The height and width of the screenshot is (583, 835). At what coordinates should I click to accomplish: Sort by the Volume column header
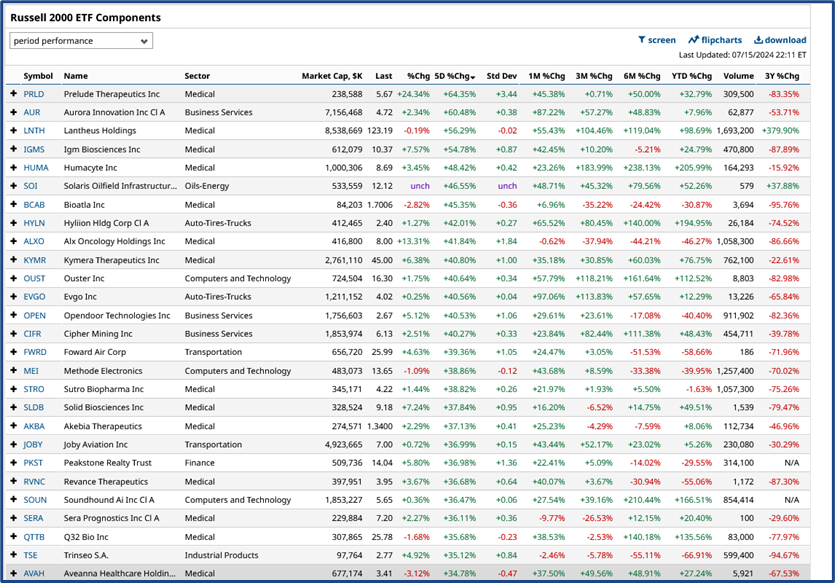point(739,75)
